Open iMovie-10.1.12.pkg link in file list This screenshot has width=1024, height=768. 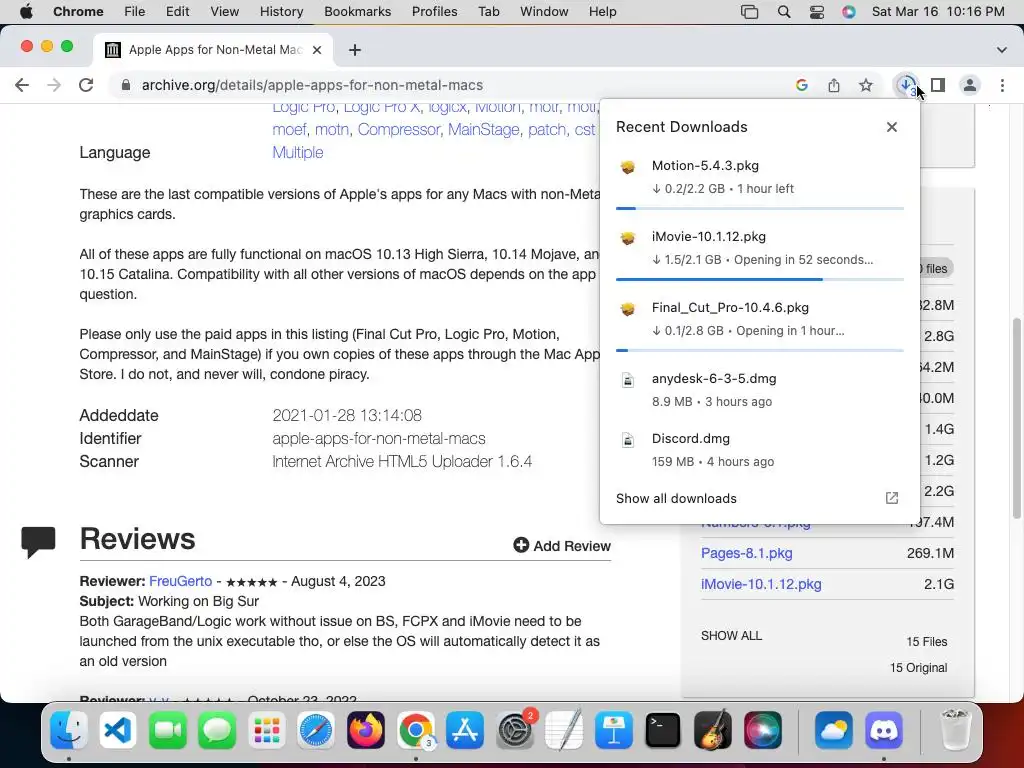(761, 584)
